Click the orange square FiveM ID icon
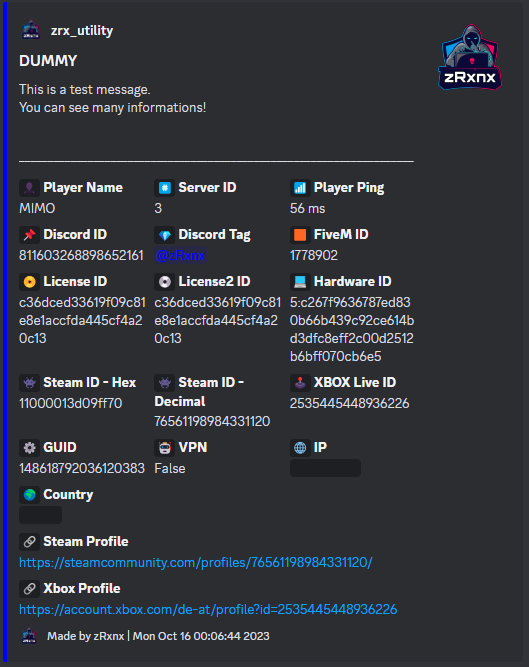Screen dimensions: 529x667 (x=300, y=234)
